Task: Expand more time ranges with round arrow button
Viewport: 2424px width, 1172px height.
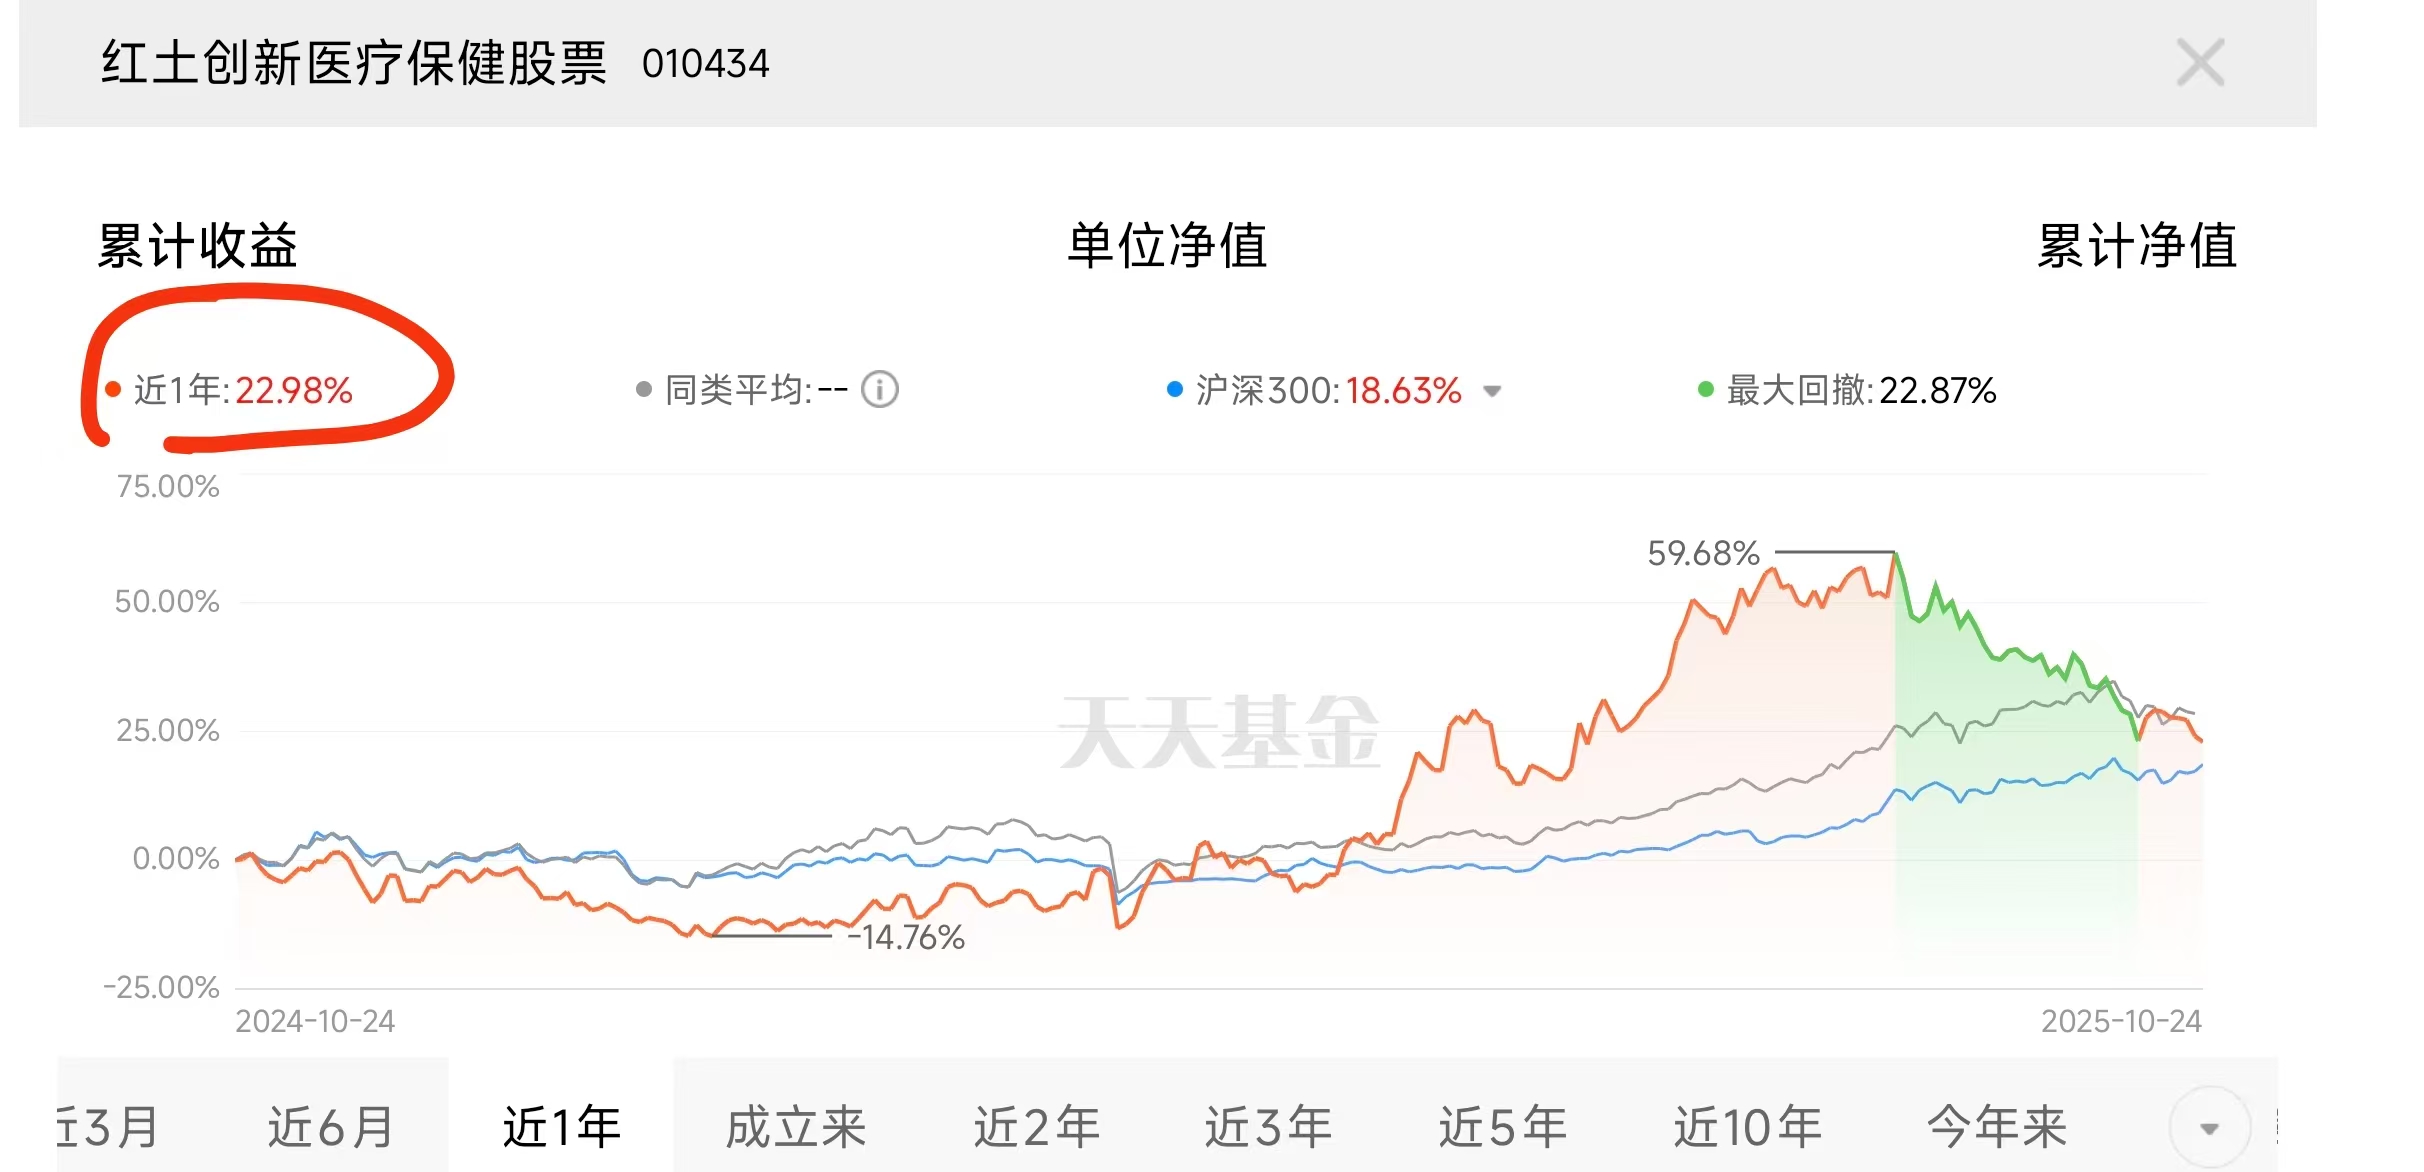Action: tap(2209, 1128)
